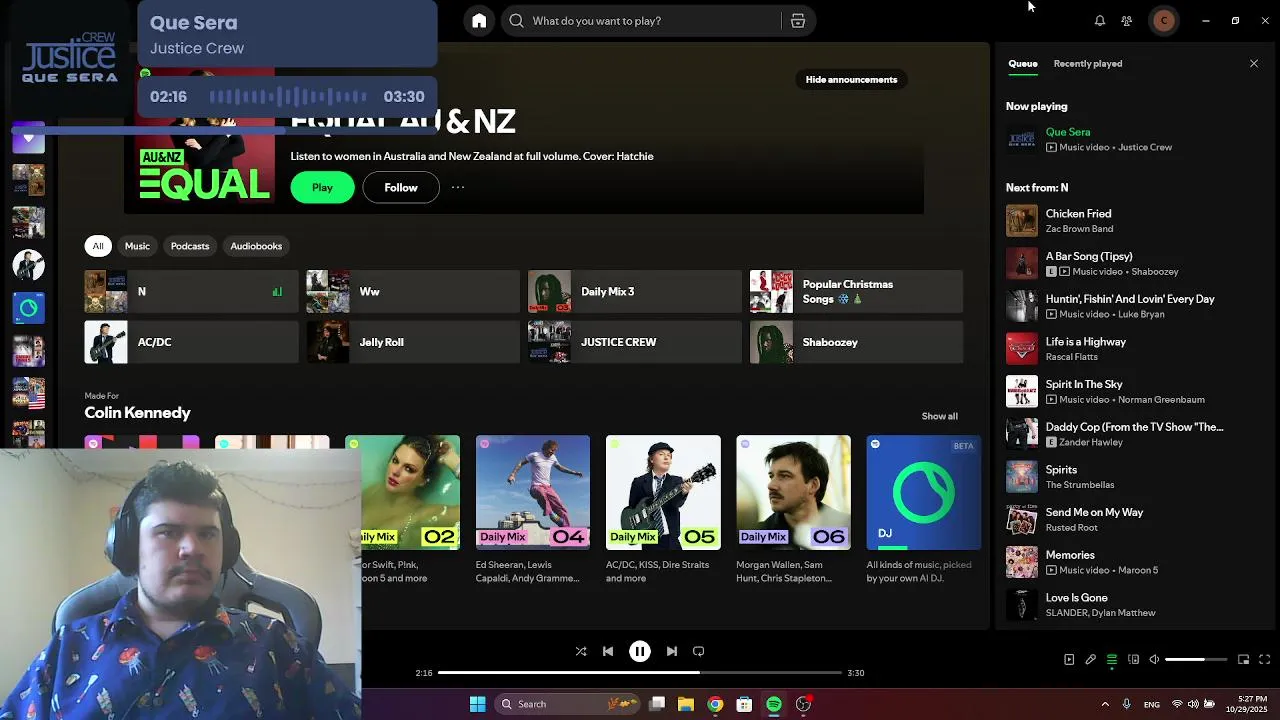
Task: Open Daily Mix 05 card
Action: pos(663,510)
